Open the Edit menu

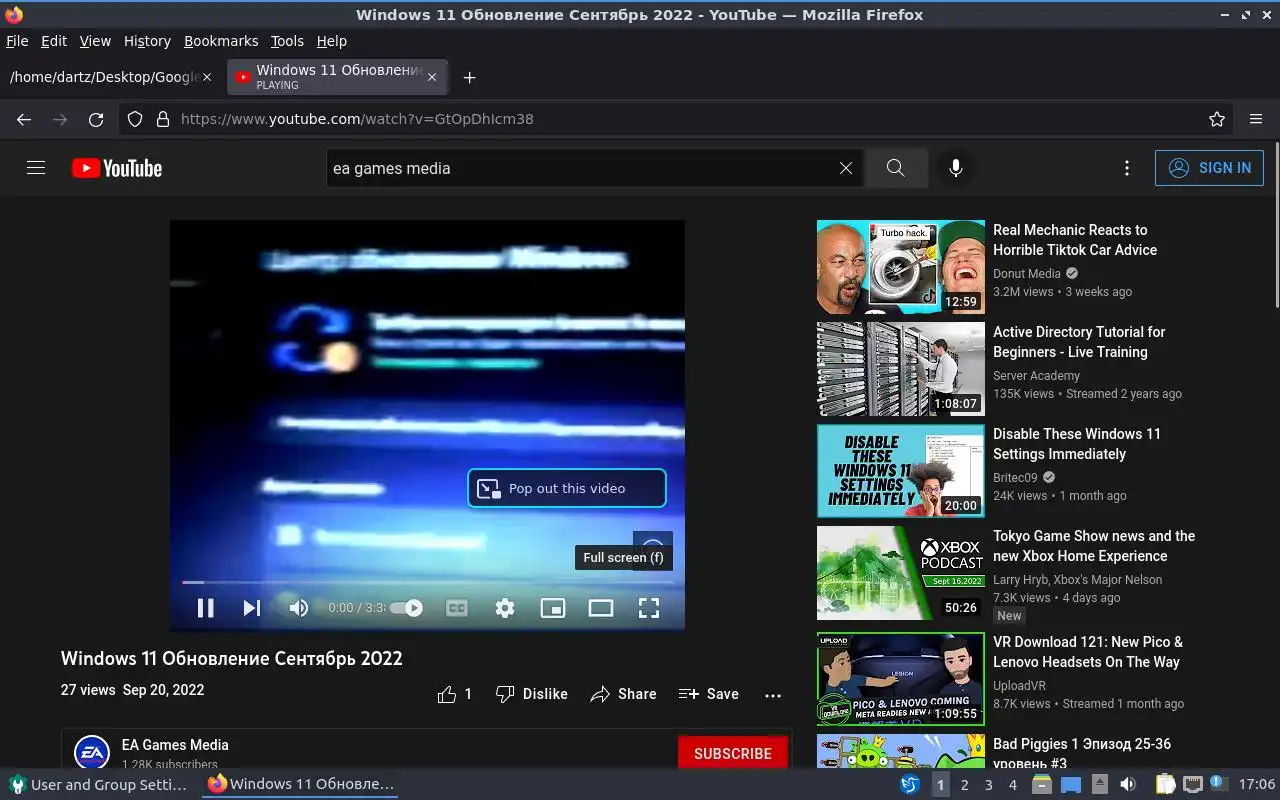54,41
